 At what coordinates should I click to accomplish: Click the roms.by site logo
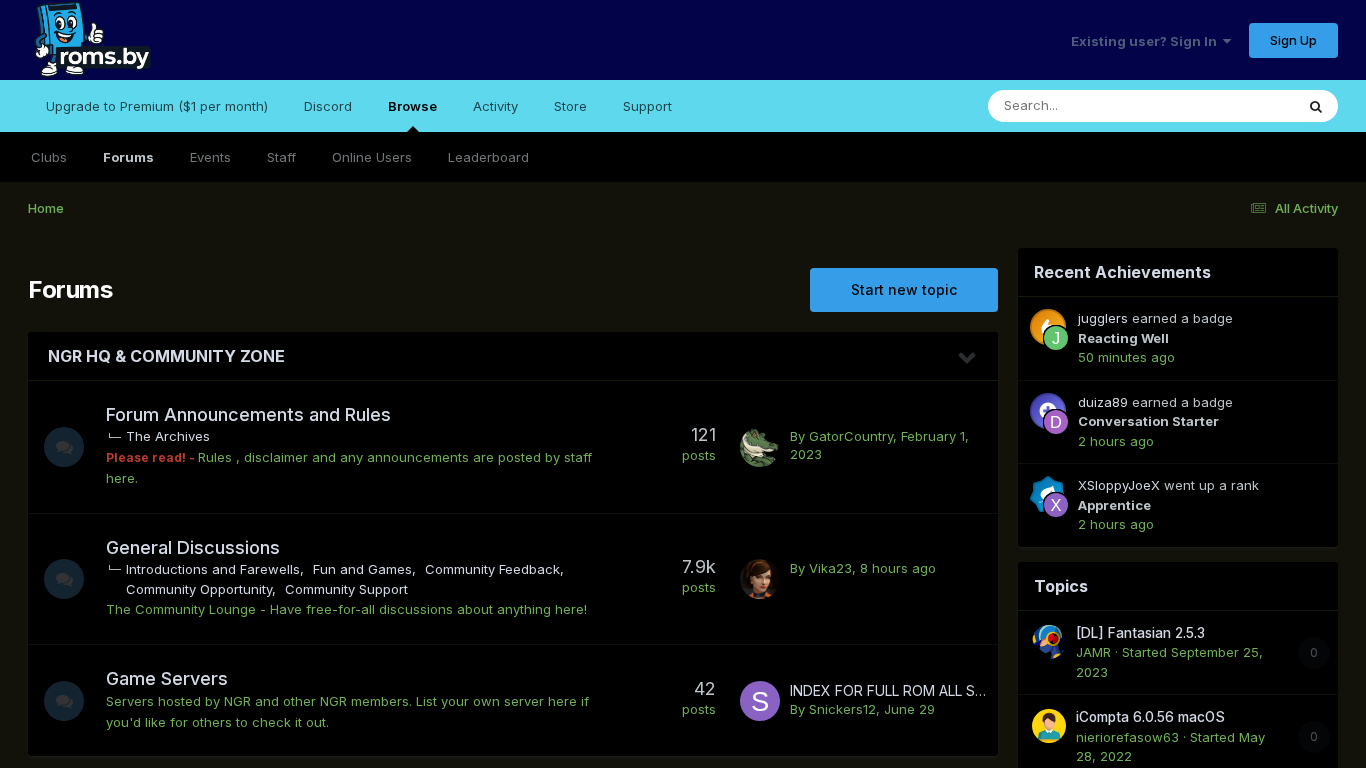click(91, 40)
